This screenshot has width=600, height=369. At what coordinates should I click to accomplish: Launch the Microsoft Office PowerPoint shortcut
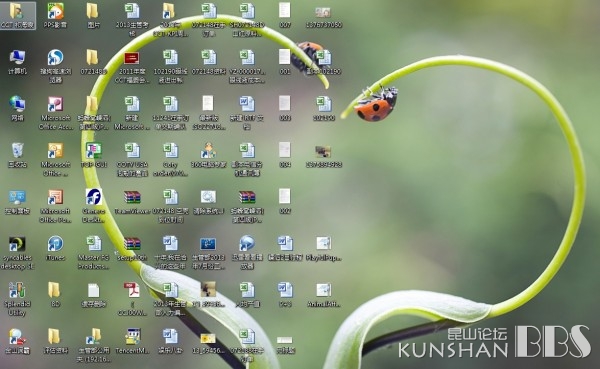tap(55, 197)
